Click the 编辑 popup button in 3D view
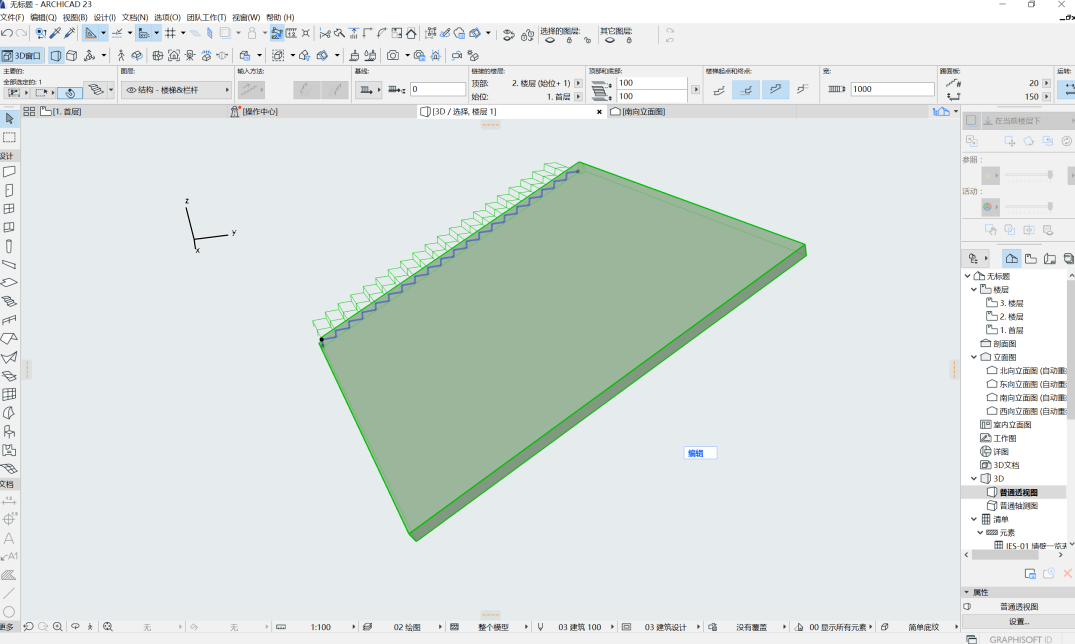The height and width of the screenshot is (644, 1075). [700, 453]
